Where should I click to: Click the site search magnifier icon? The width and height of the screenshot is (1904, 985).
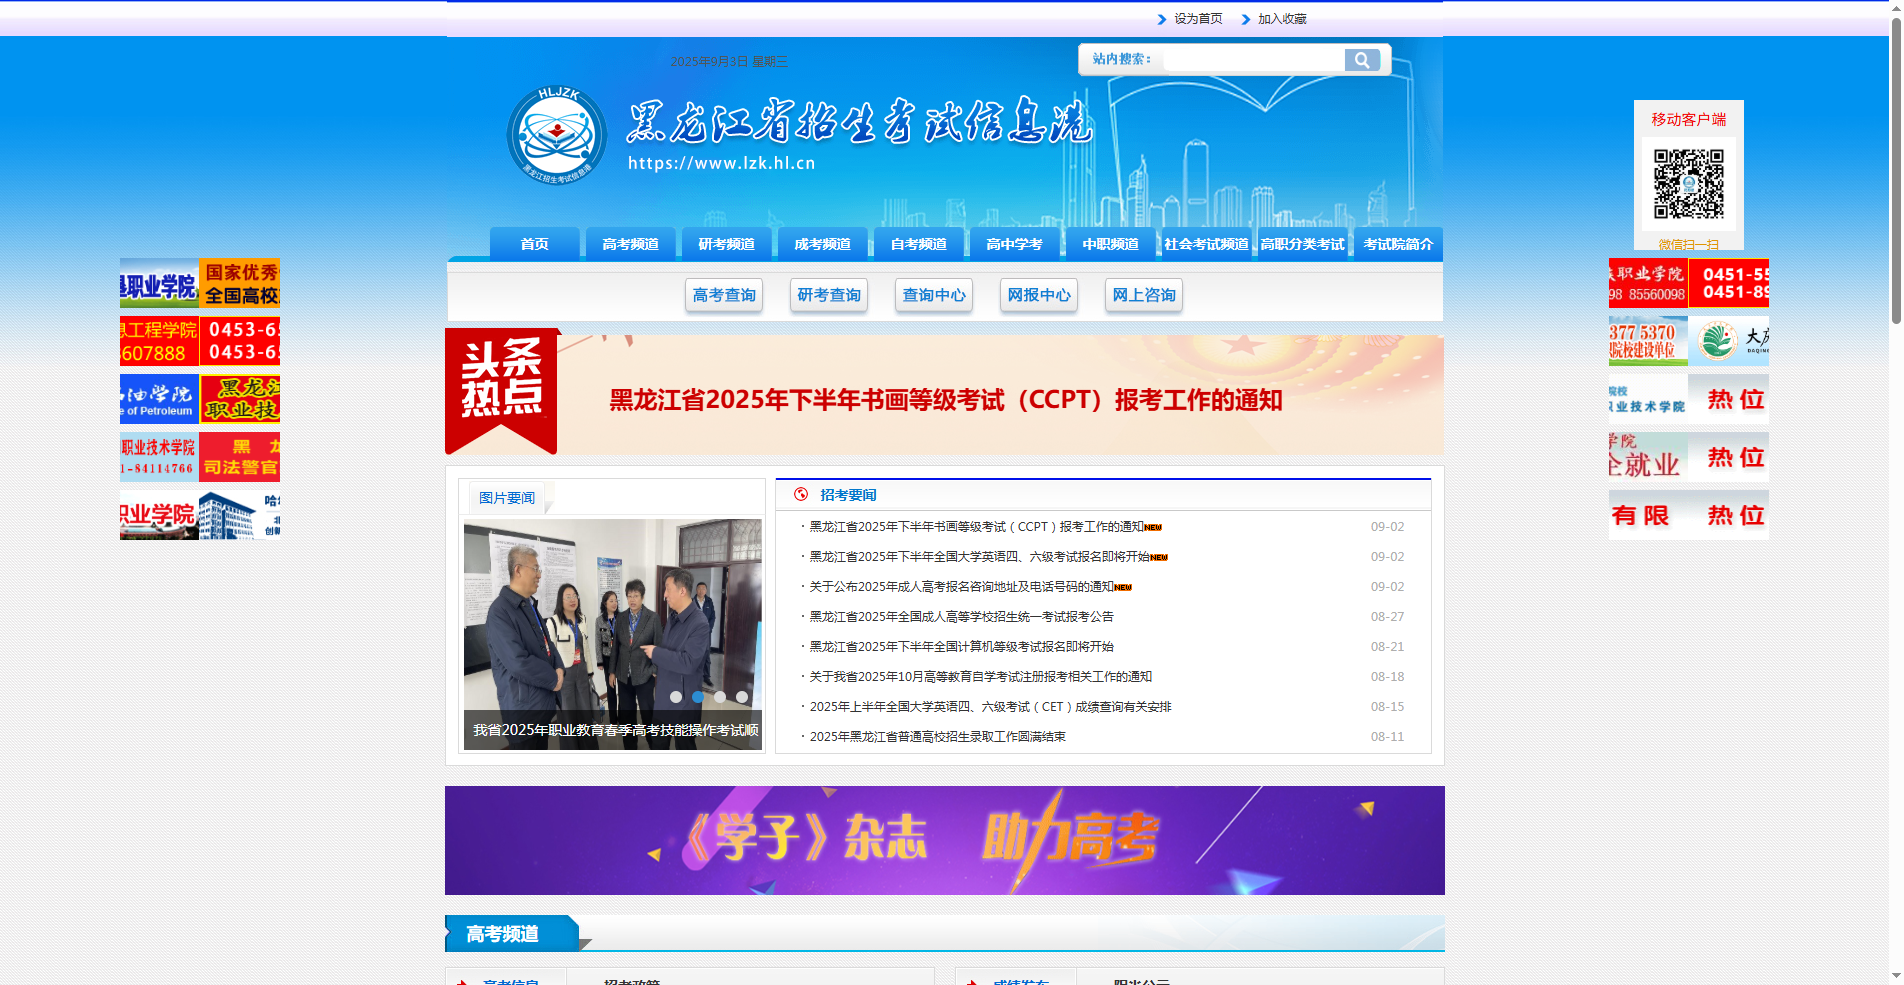[x=1364, y=60]
